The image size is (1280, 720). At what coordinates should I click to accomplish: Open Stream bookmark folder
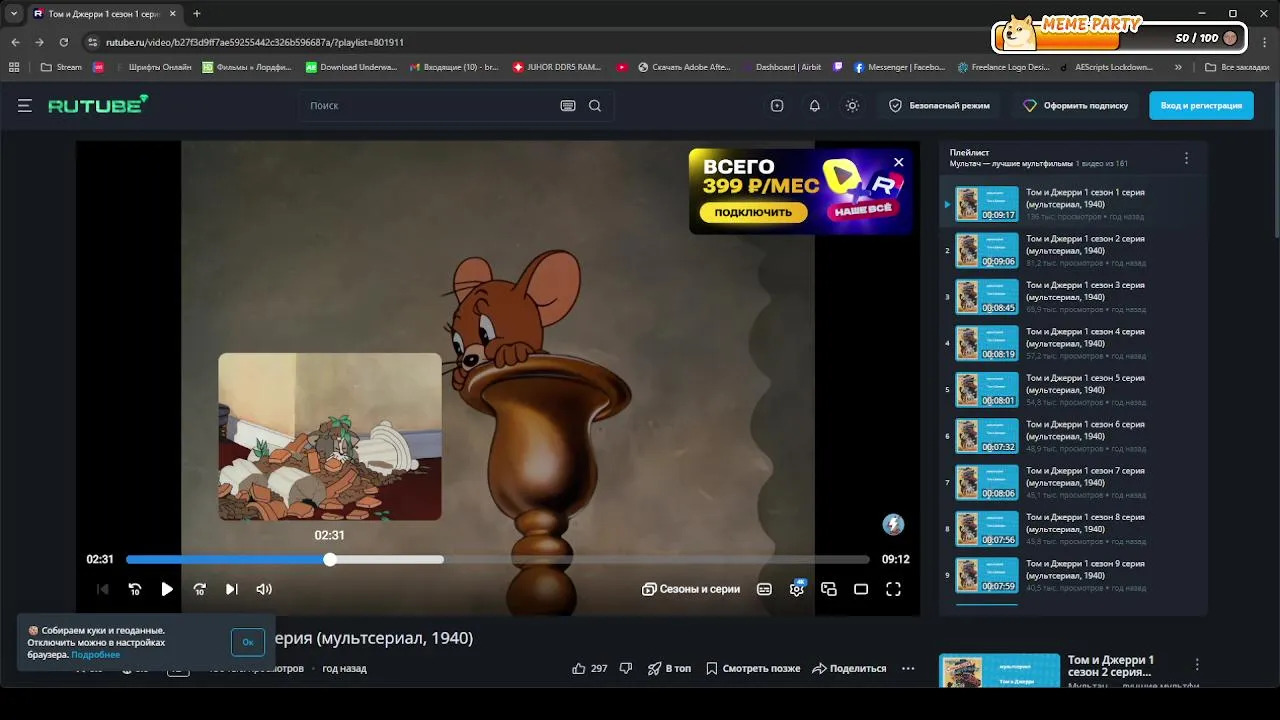click(61, 67)
